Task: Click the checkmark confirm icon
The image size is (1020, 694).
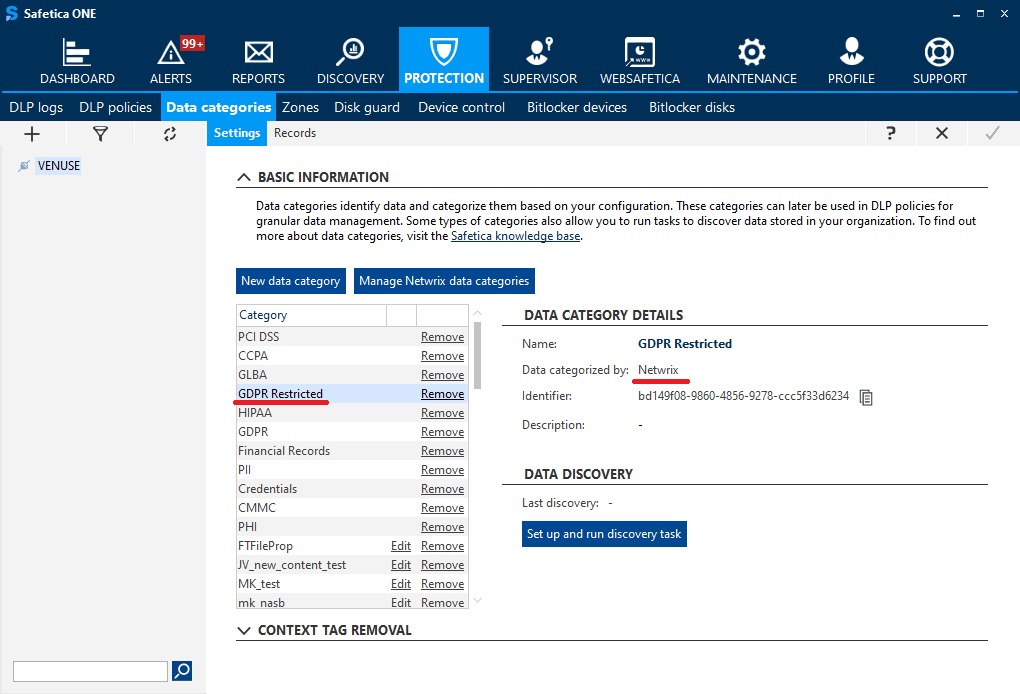Action: click(x=992, y=133)
